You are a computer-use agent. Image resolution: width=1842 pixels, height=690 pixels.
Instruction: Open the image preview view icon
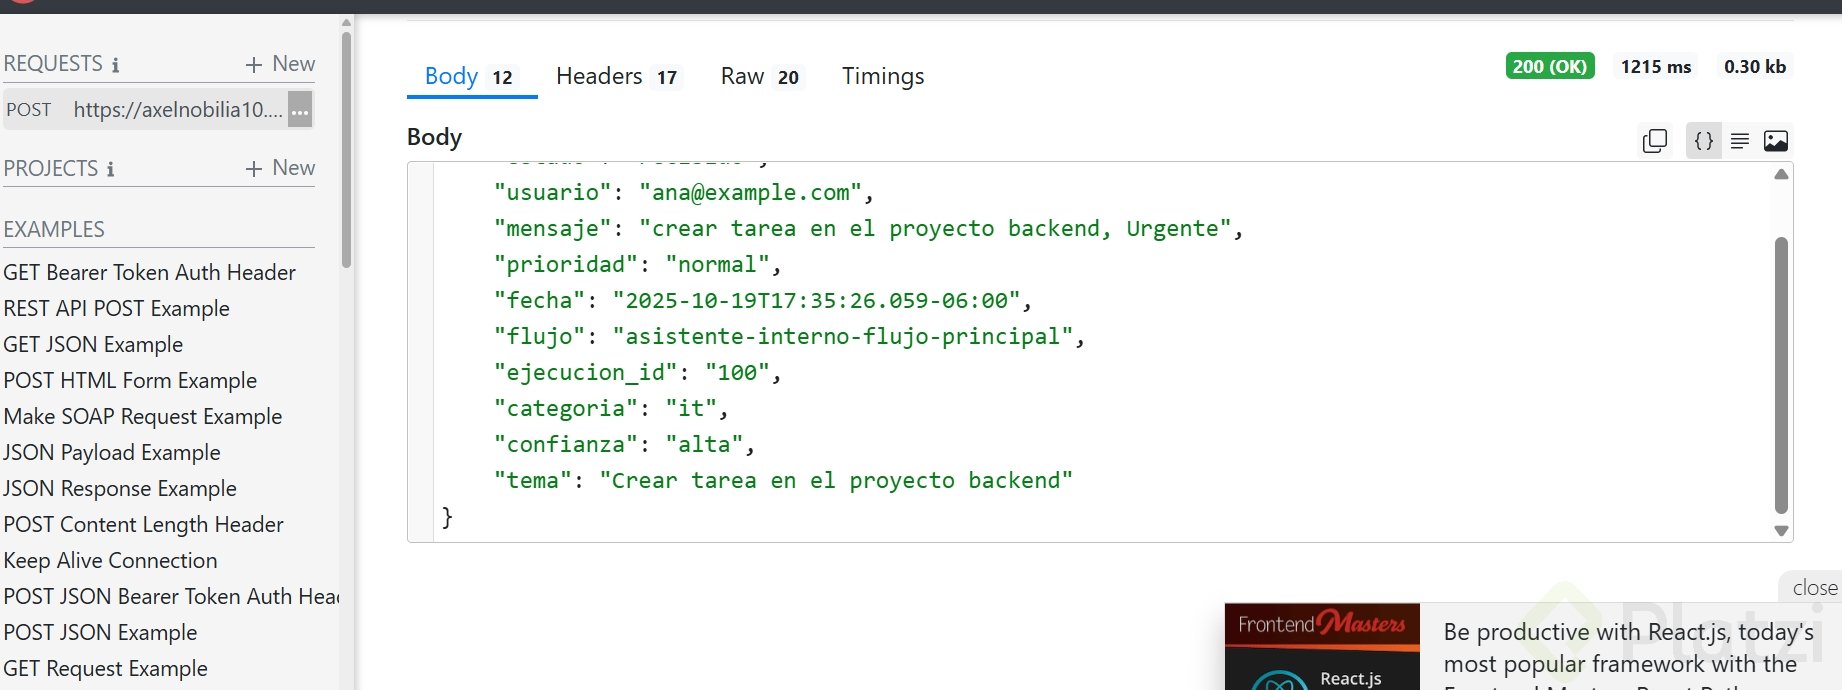coord(1776,141)
